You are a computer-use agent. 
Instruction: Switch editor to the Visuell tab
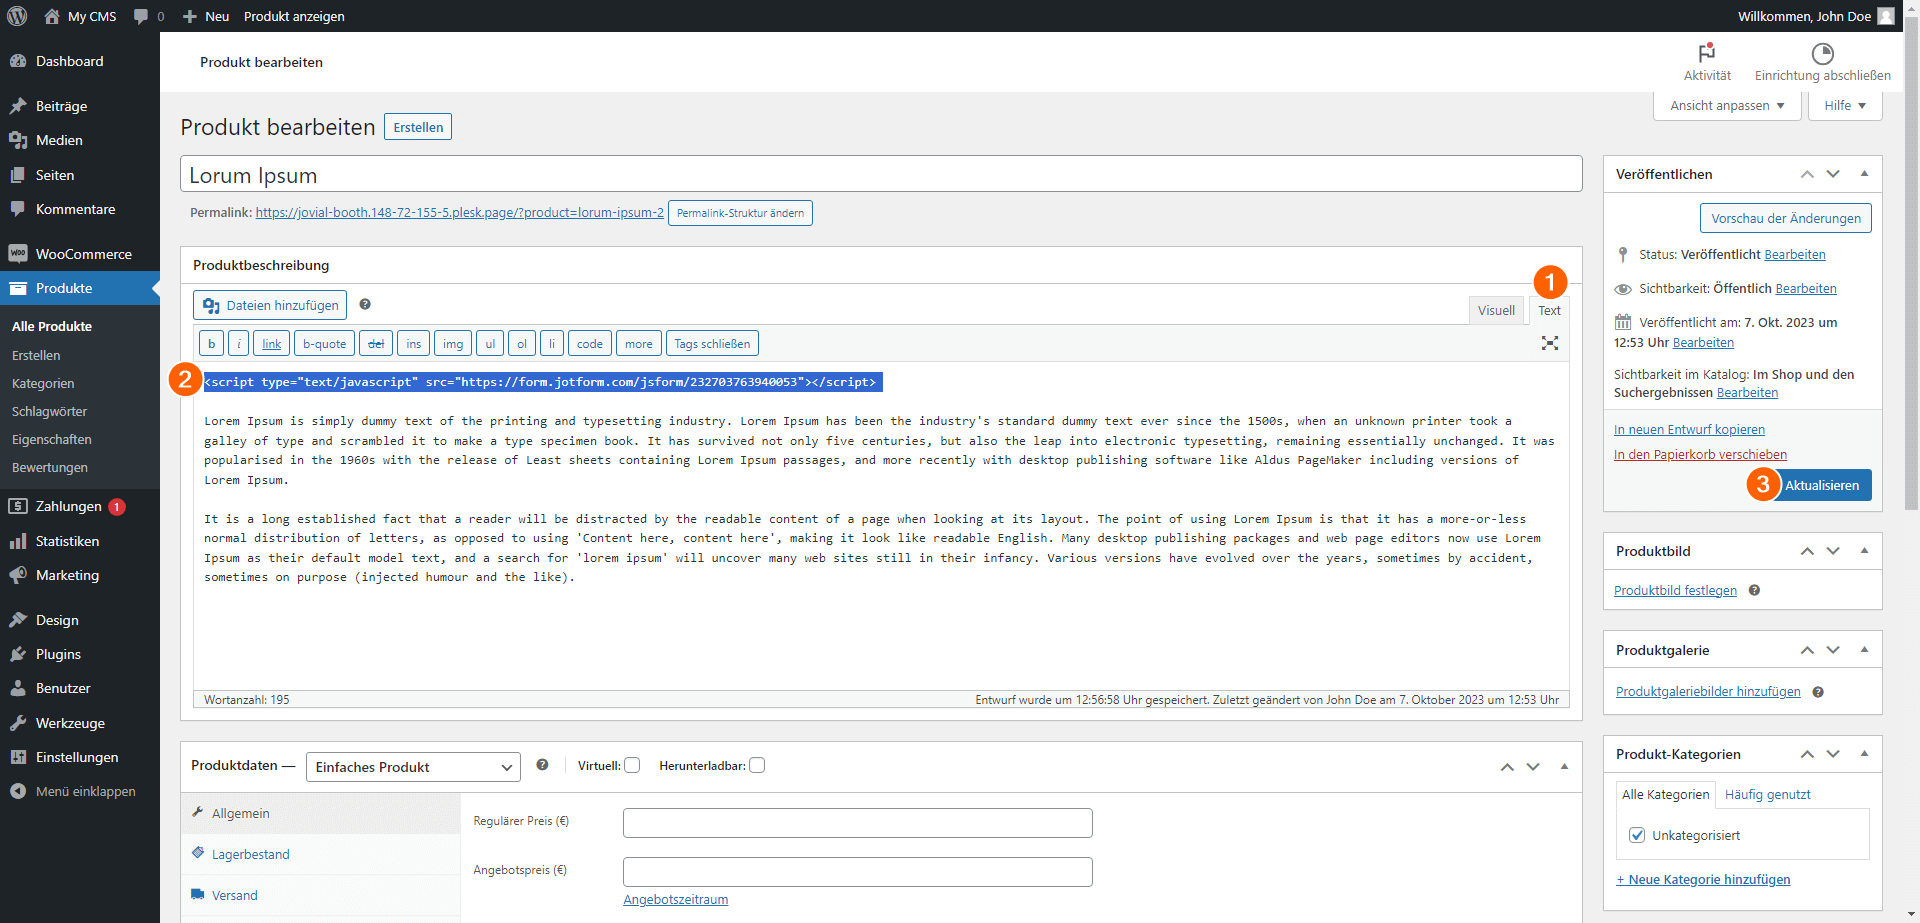tap(1496, 310)
